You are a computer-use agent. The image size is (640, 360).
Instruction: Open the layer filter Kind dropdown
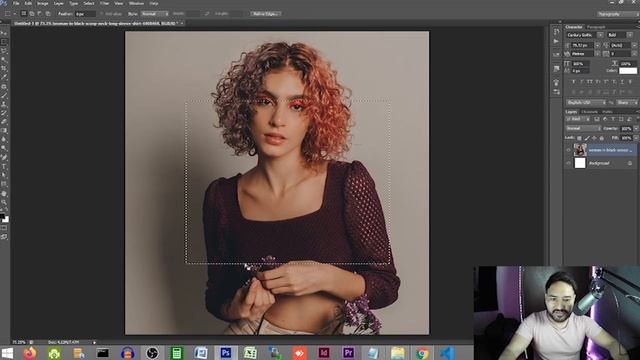[577, 119]
